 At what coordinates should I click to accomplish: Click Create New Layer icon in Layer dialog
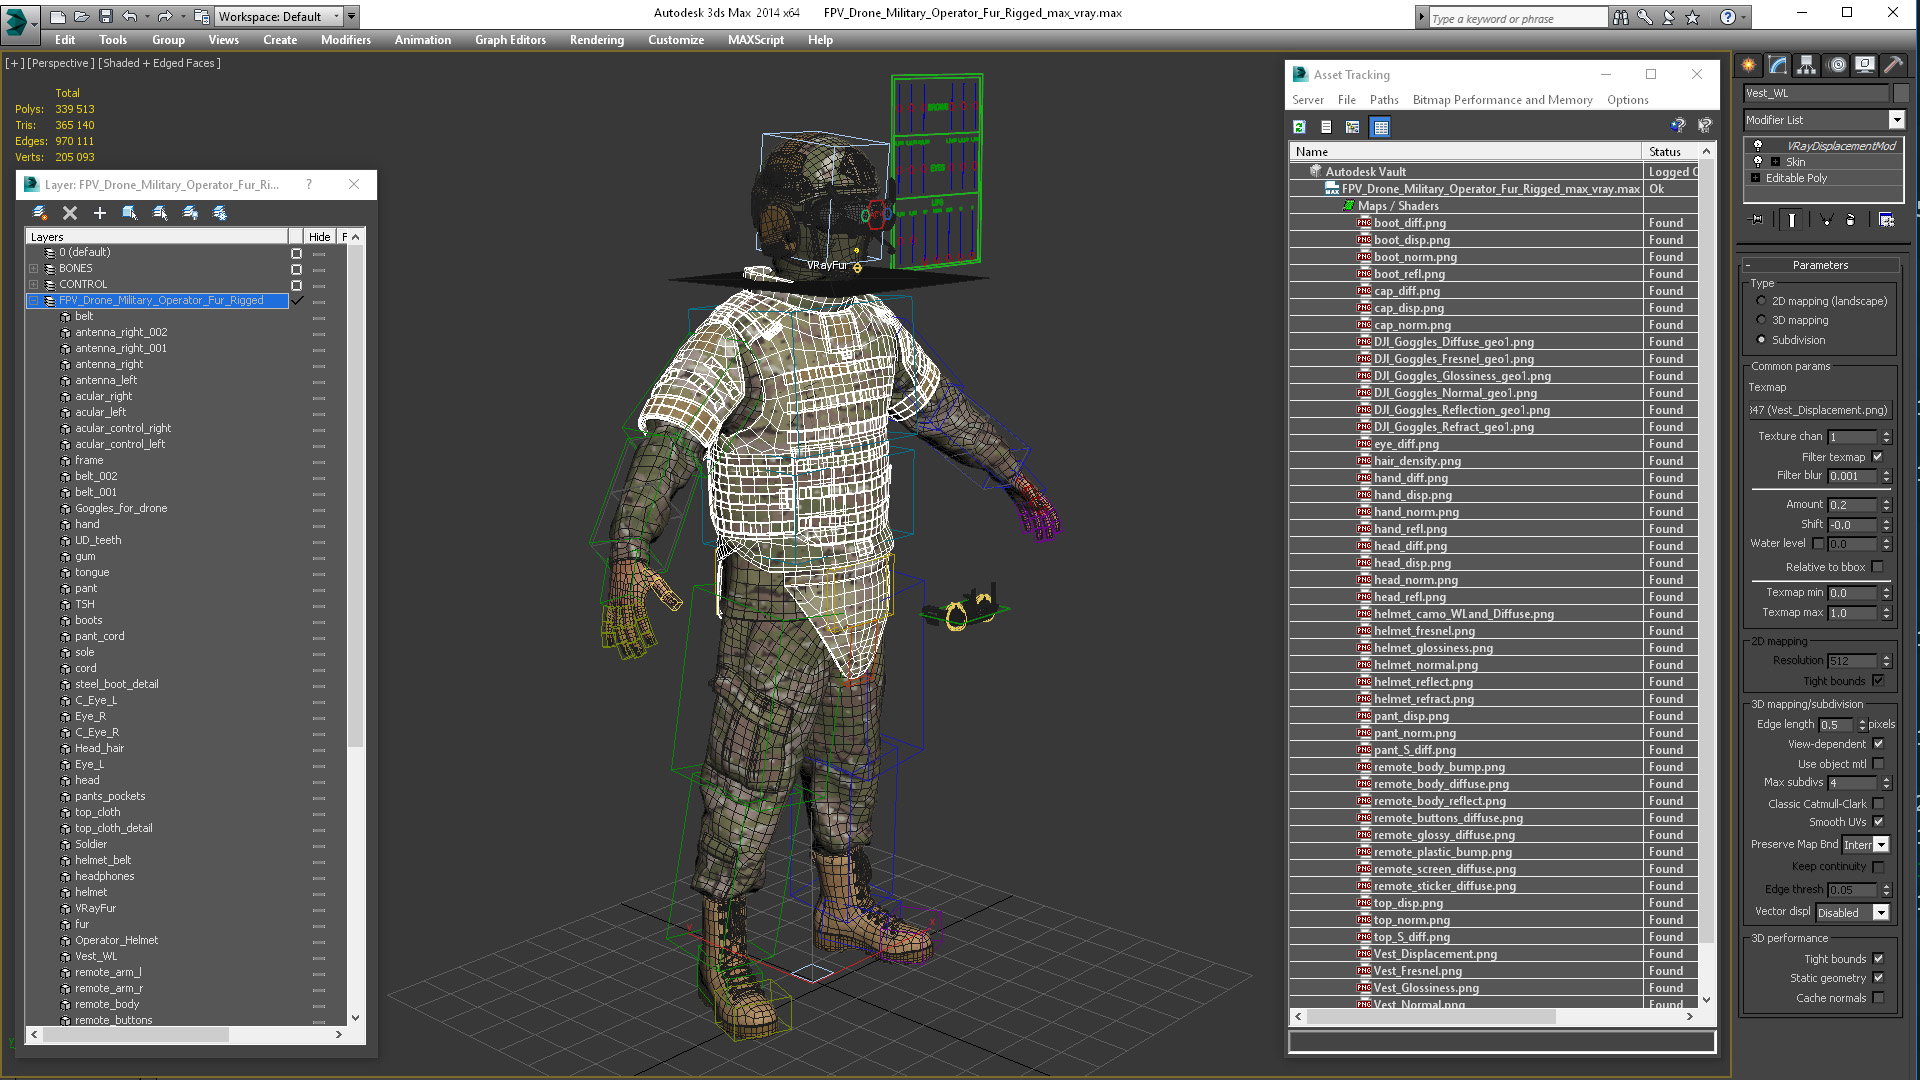pyautogui.click(x=40, y=213)
